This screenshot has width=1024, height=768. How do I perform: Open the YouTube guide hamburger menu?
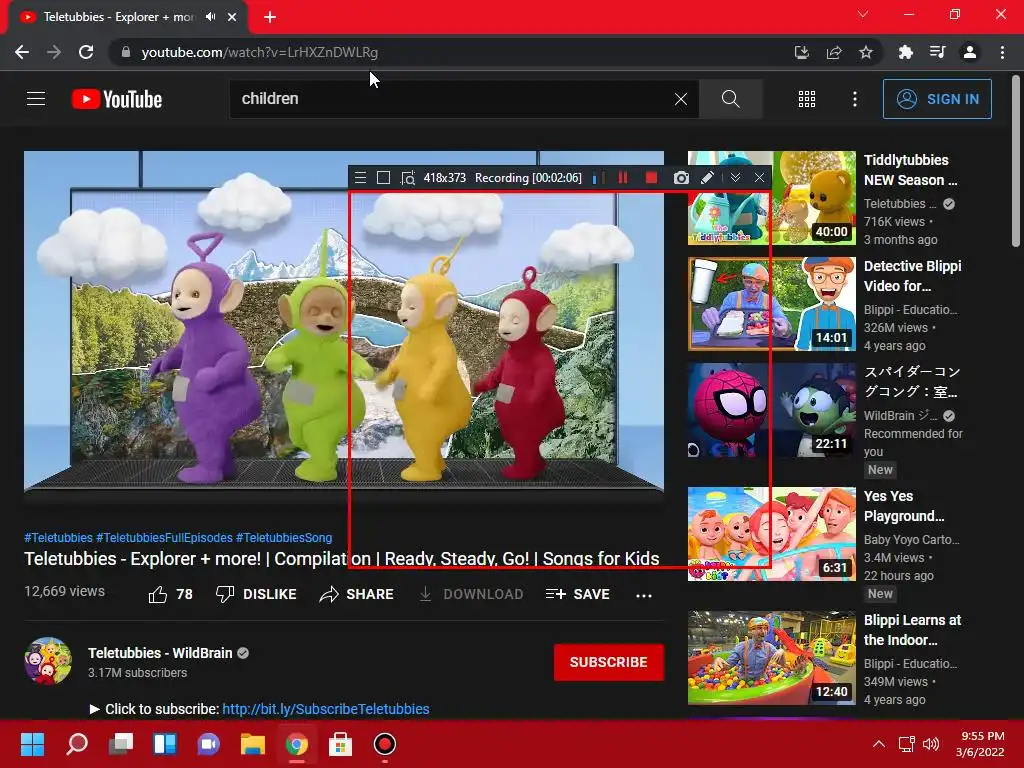(36, 99)
